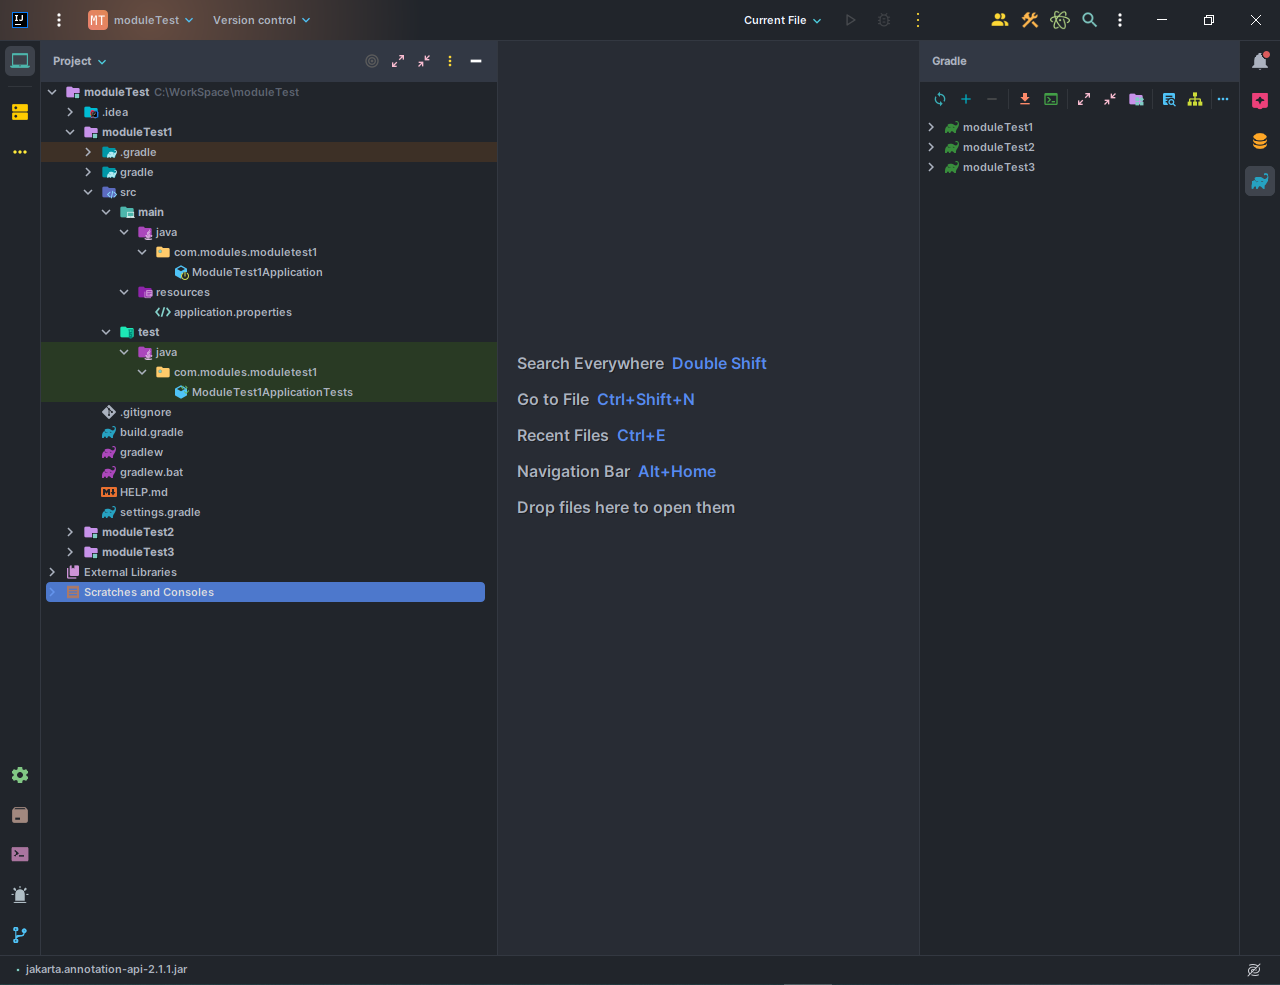Select settings.gradle file
The image size is (1280, 985).
160,512
